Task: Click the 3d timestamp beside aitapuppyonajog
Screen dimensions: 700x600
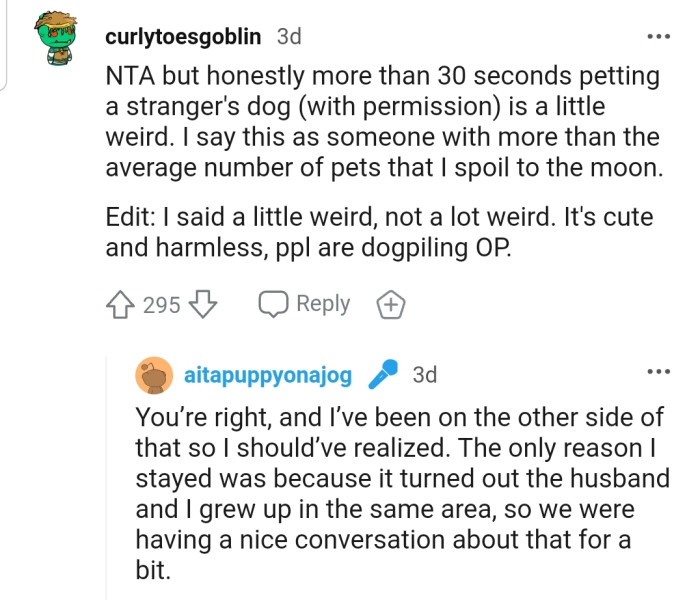Action: [425, 376]
